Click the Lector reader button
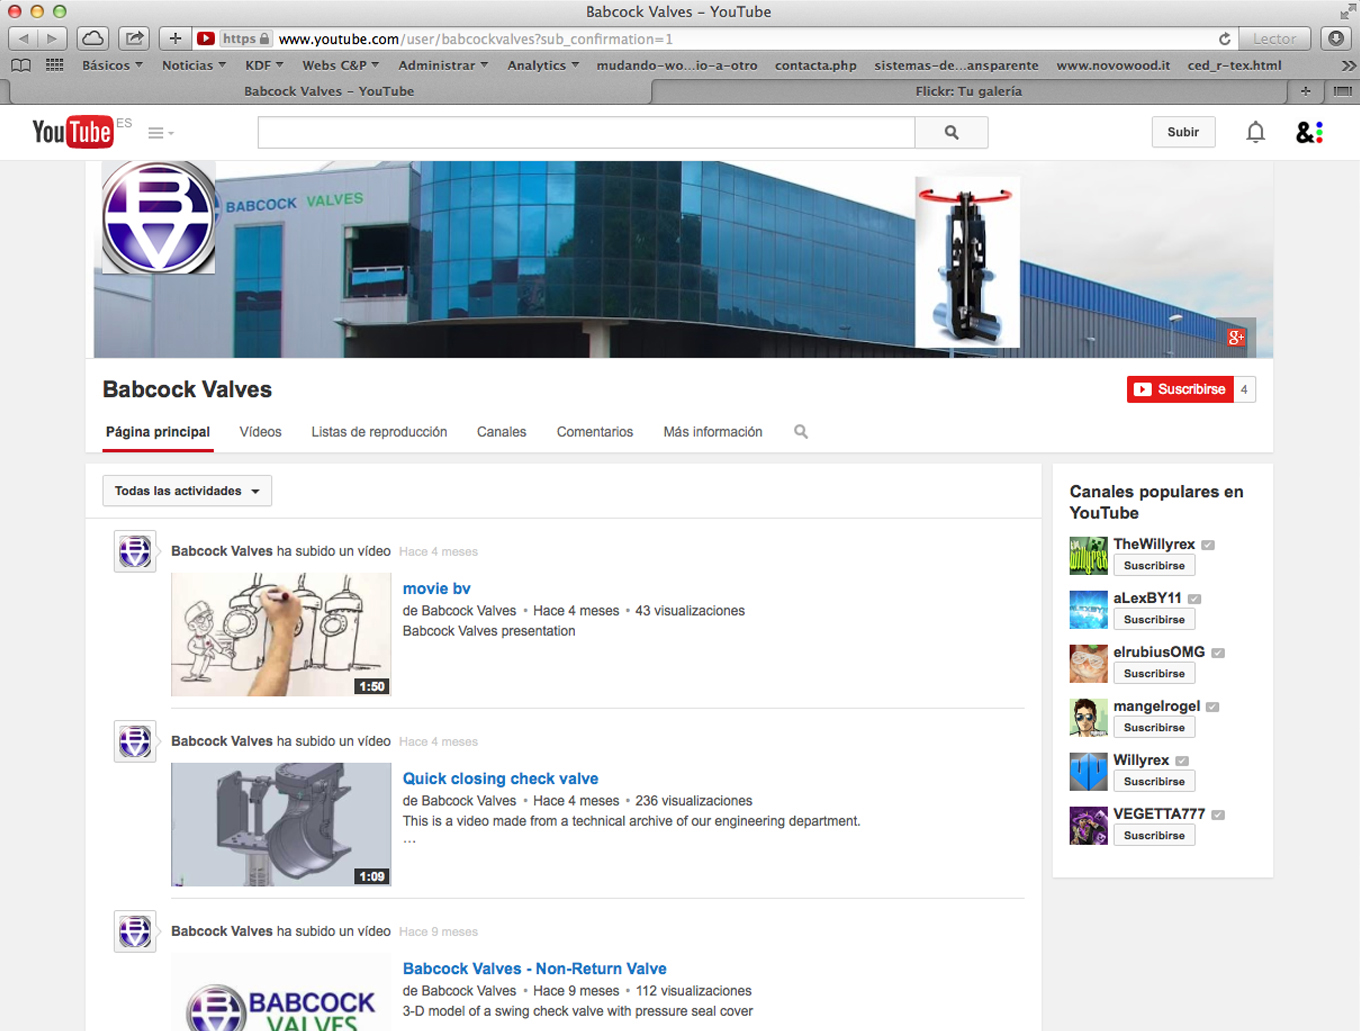The width and height of the screenshot is (1360, 1031). [1274, 38]
